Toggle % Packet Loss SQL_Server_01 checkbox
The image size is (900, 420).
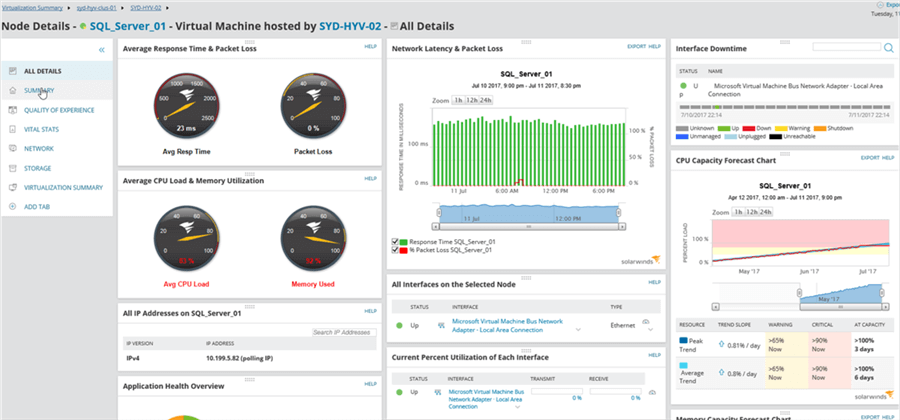(395, 250)
